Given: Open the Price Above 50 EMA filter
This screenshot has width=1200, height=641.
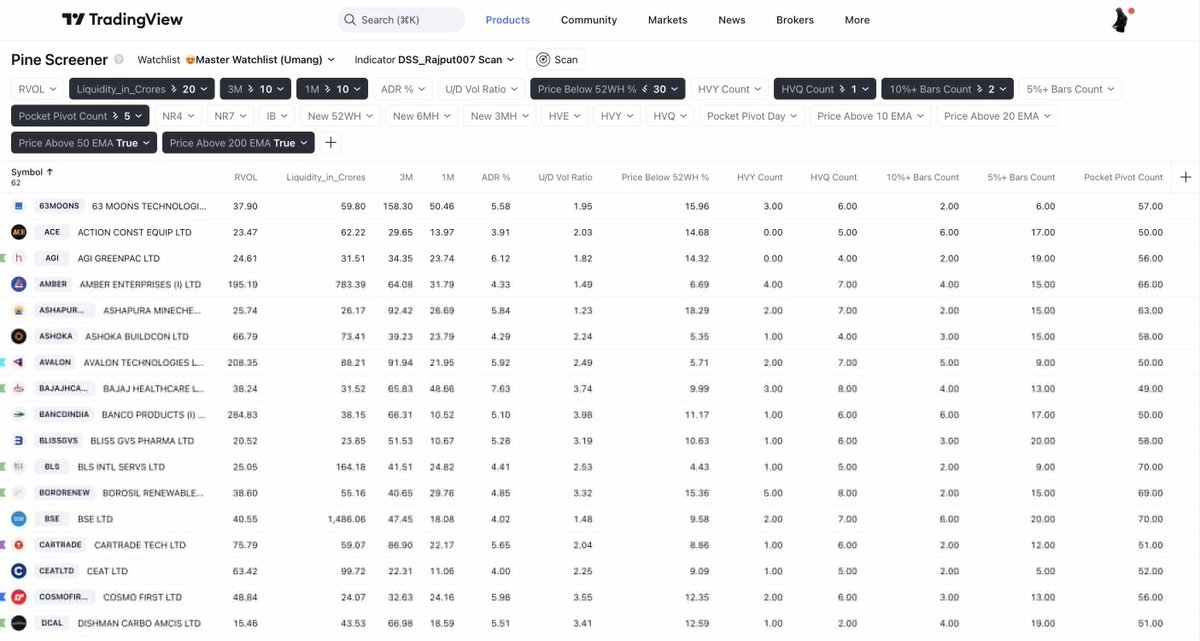Looking at the screenshot, I should click(x=84, y=143).
